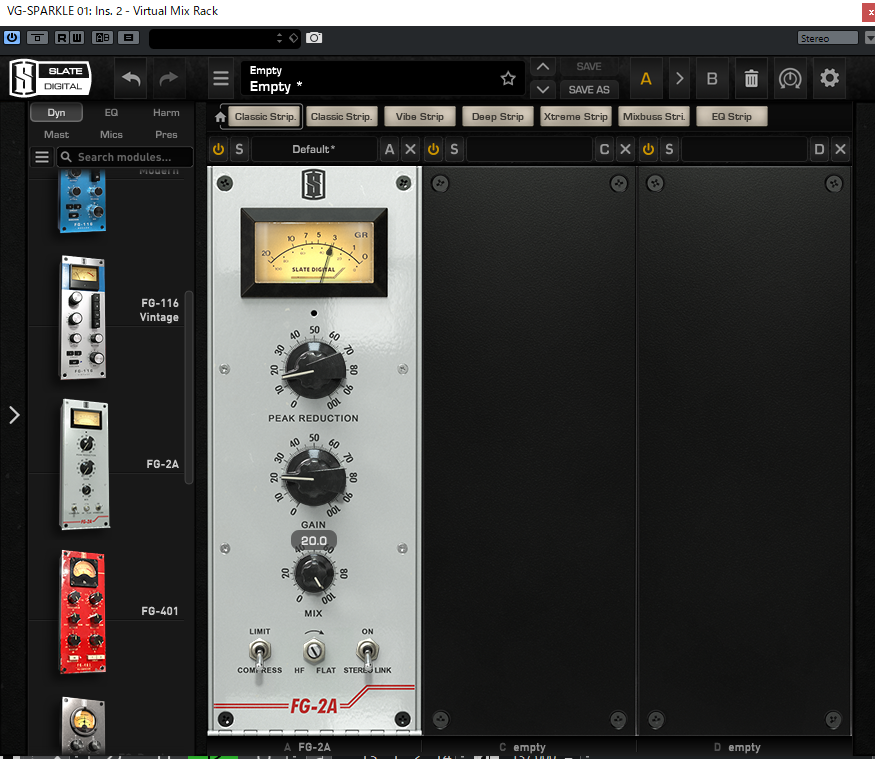Screen dimensions: 875x759
Task: Toggle power for slot C module
Action: [x=433, y=150]
